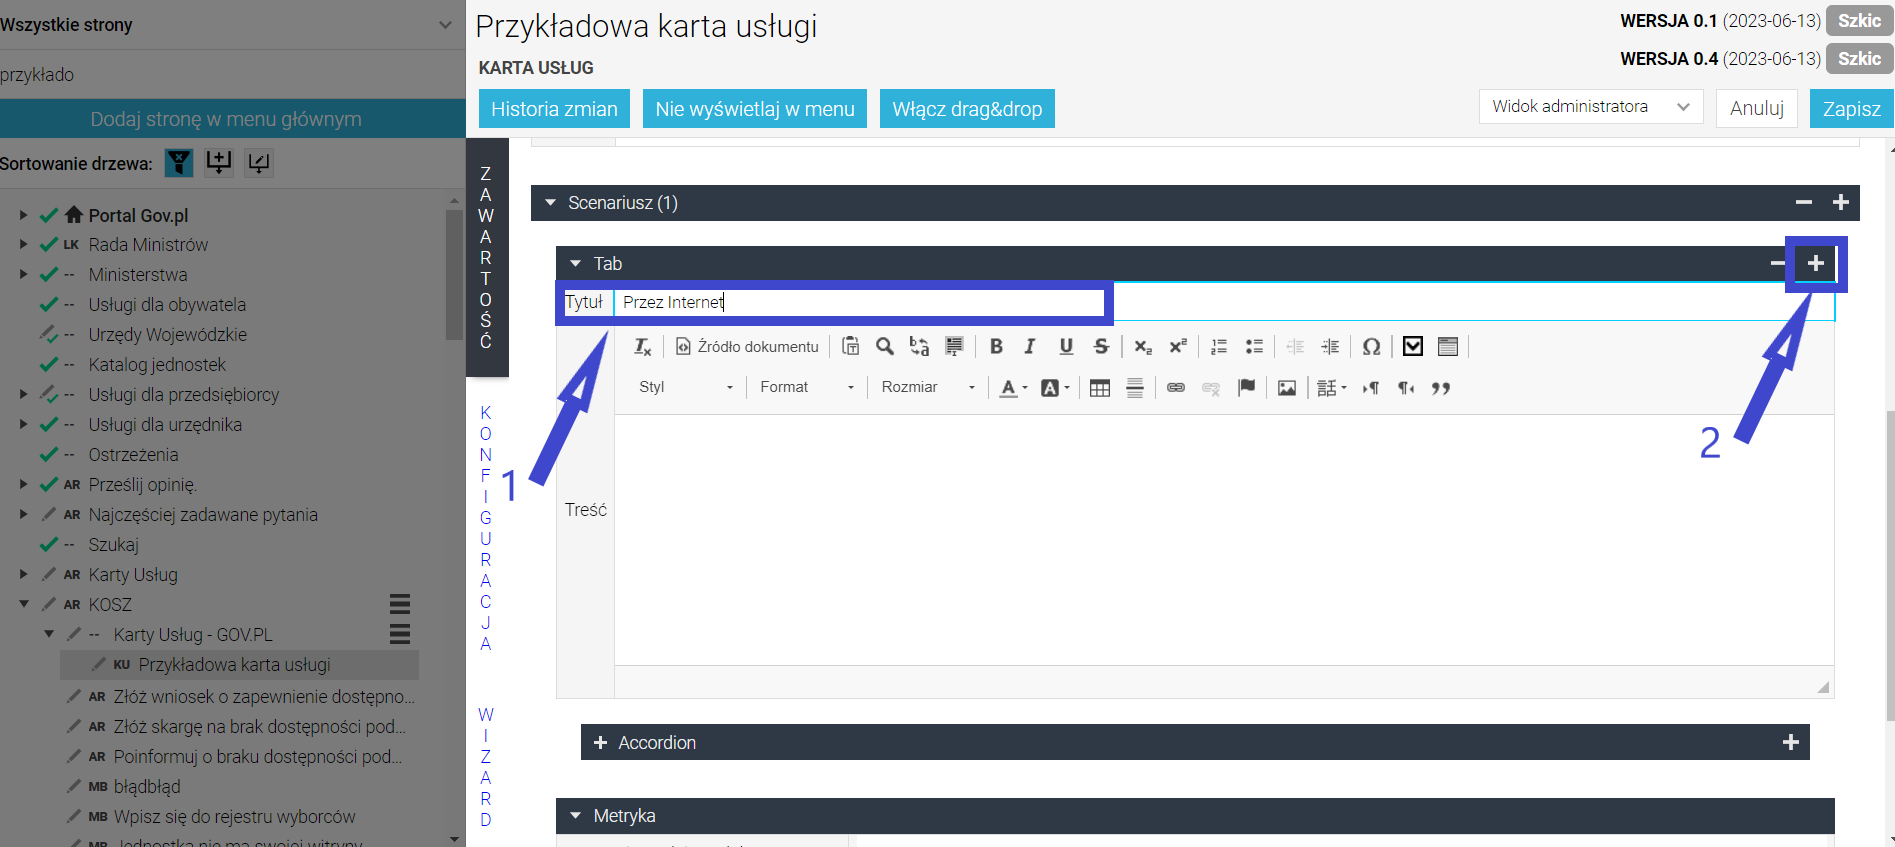Remove formatting with the Tx icon

pos(643,346)
